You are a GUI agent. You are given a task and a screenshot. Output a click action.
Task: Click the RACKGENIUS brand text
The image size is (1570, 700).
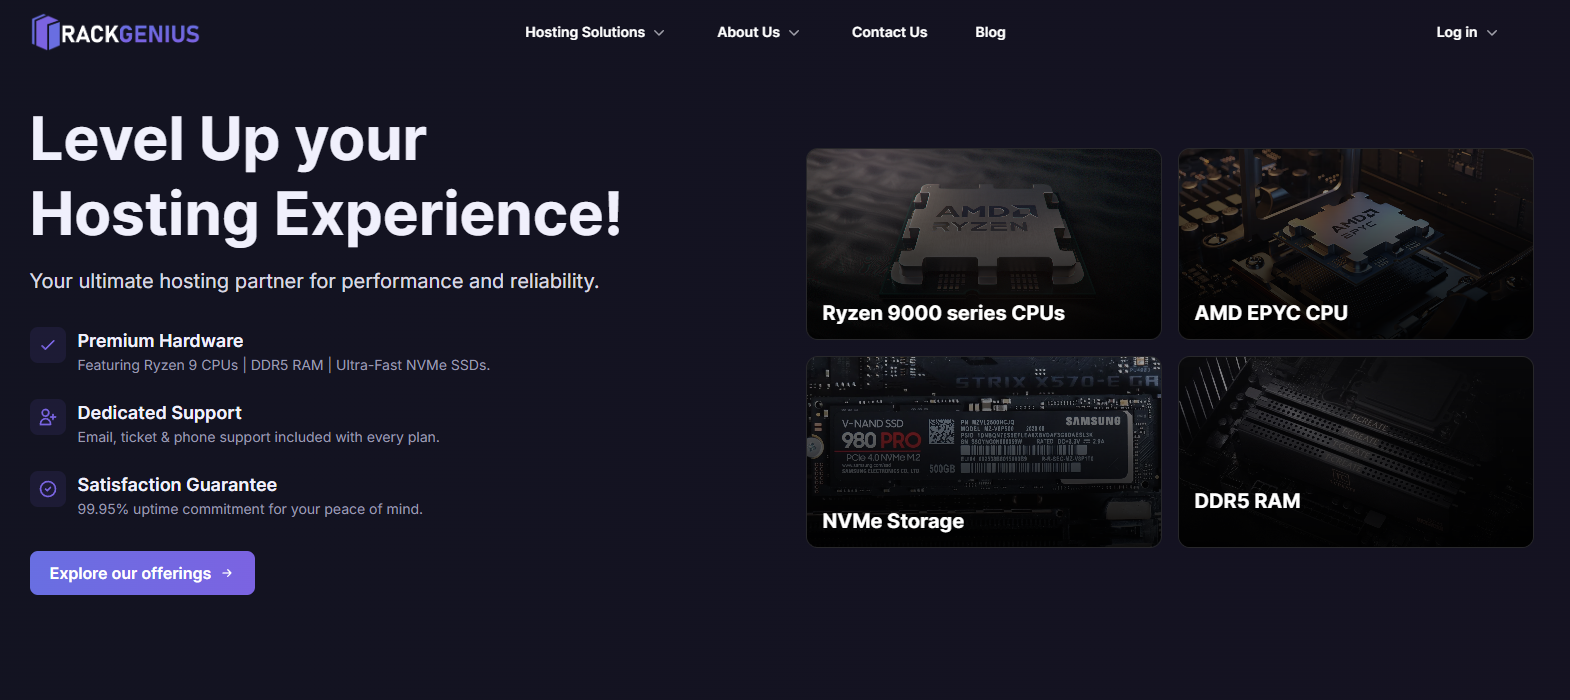coord(130,34)
